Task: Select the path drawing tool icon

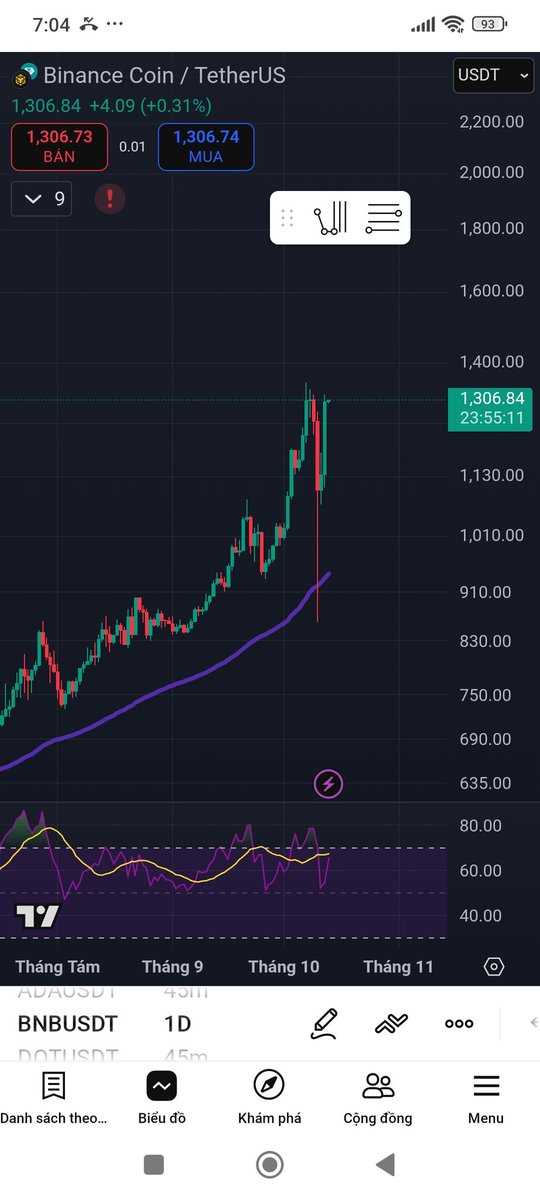Action: pyautogui.click(x=330, y=217)
